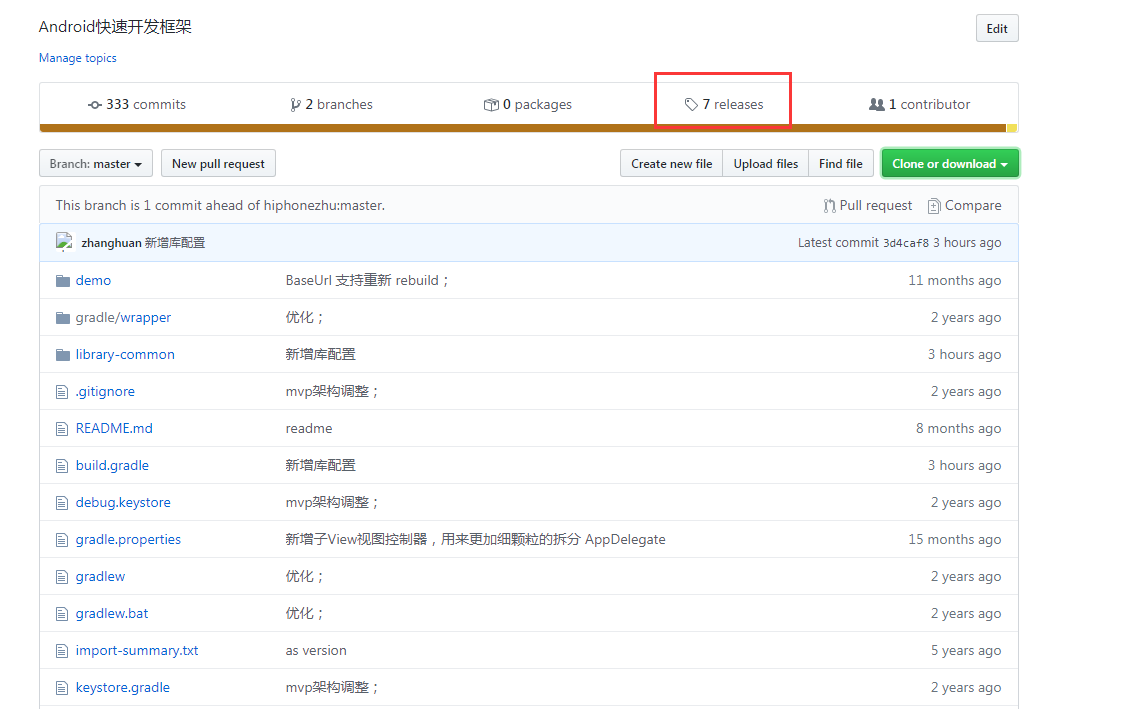Click the zhanghuan author name

[x=111, y=243]
